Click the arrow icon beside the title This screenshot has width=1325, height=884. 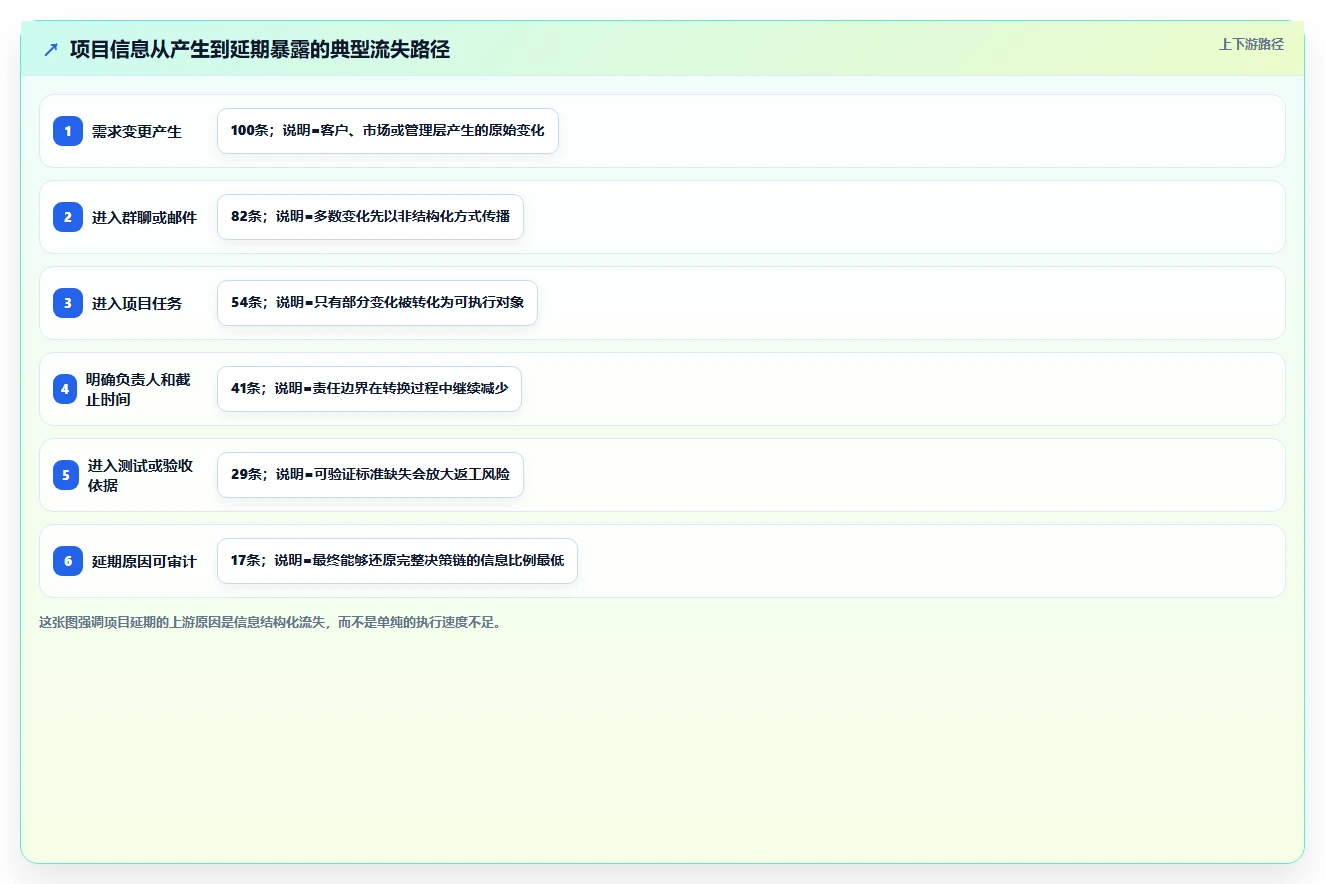[51, 49]
